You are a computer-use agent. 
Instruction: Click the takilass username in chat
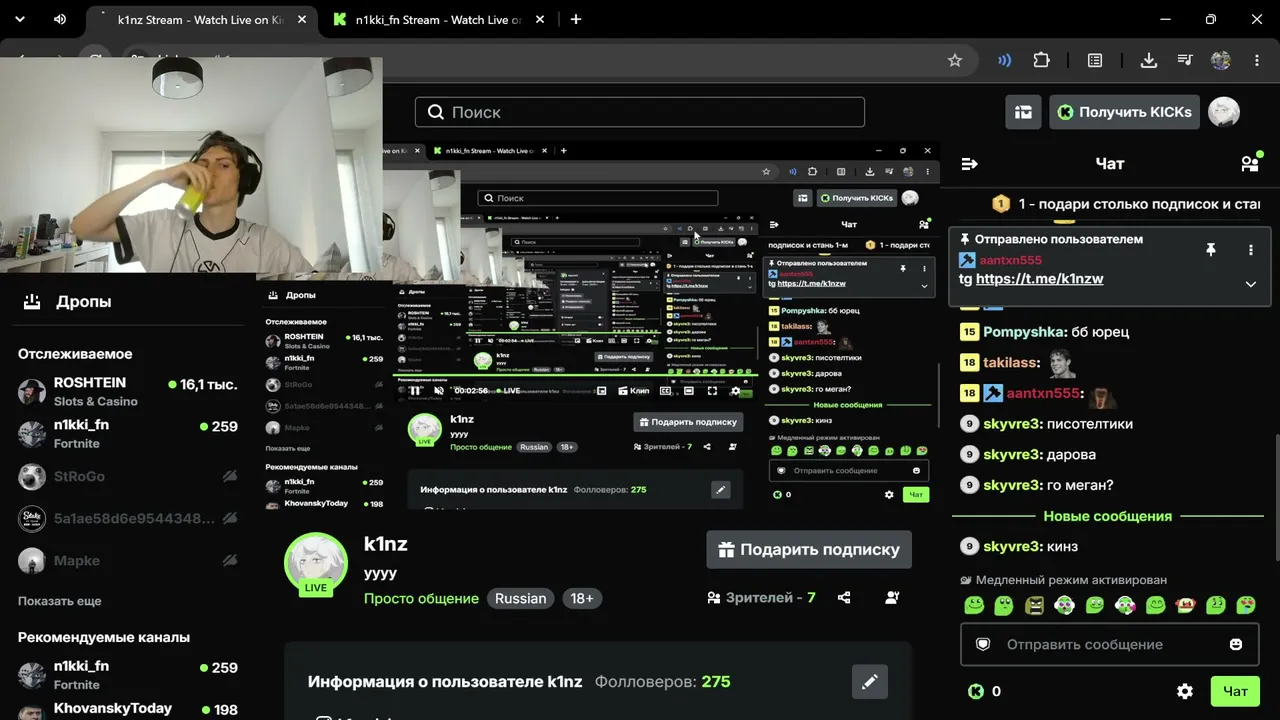pos(1010,363)
